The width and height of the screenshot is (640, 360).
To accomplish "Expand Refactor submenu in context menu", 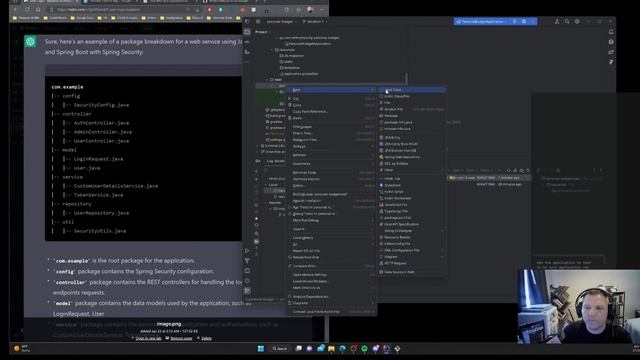I will coord(331,155).
